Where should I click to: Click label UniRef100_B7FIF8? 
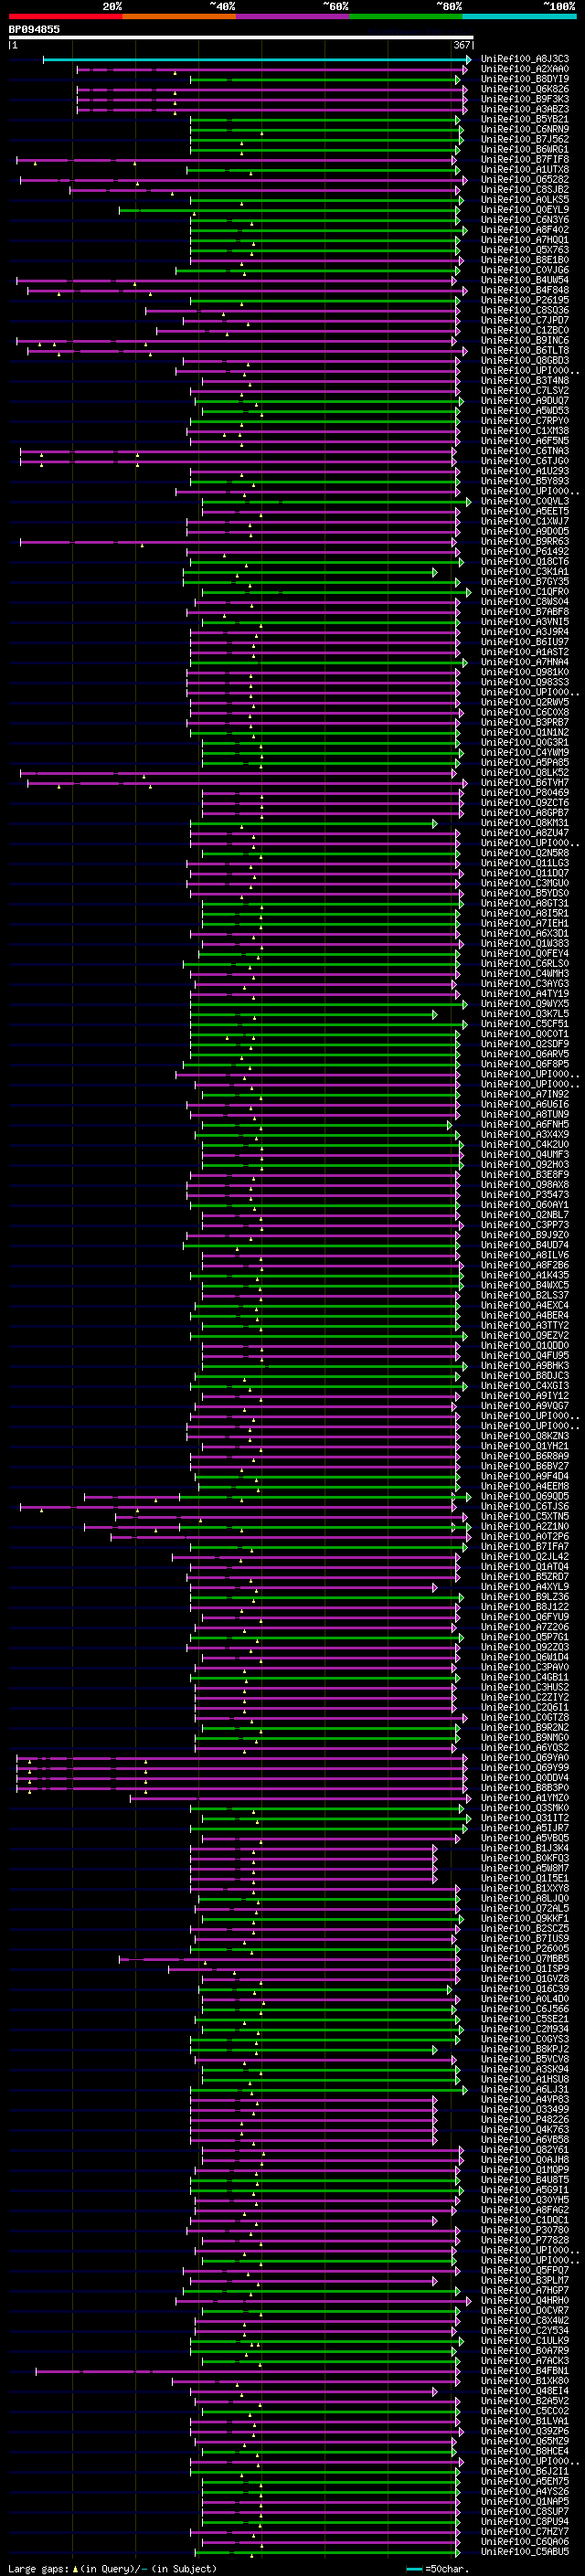pyautogui.click(x=525, y=160)
